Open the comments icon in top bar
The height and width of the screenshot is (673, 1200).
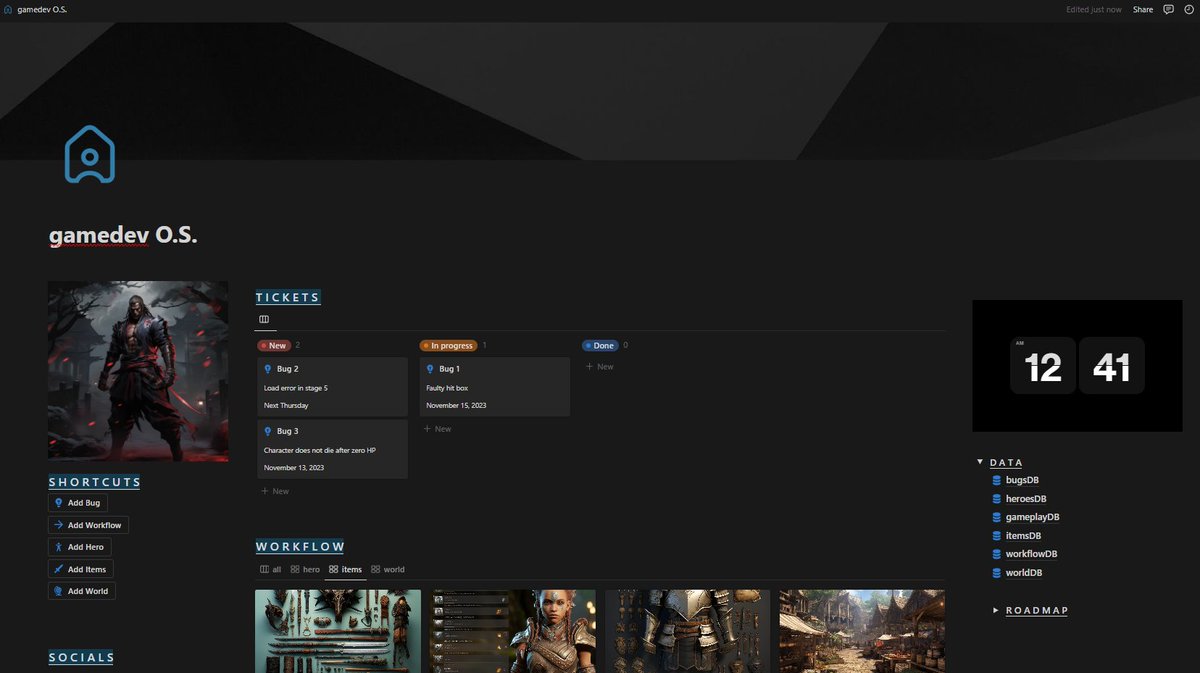1168,9
